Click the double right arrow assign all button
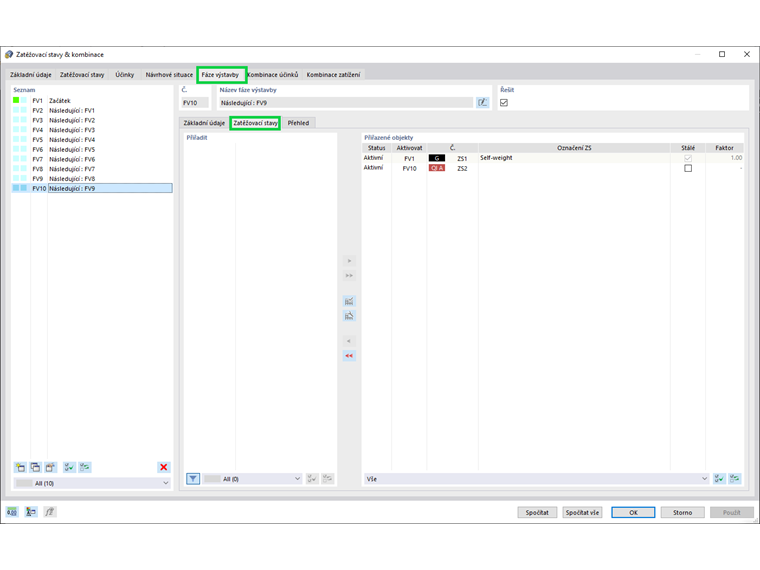The image size is (760, 570). click(x=349, y=276)
